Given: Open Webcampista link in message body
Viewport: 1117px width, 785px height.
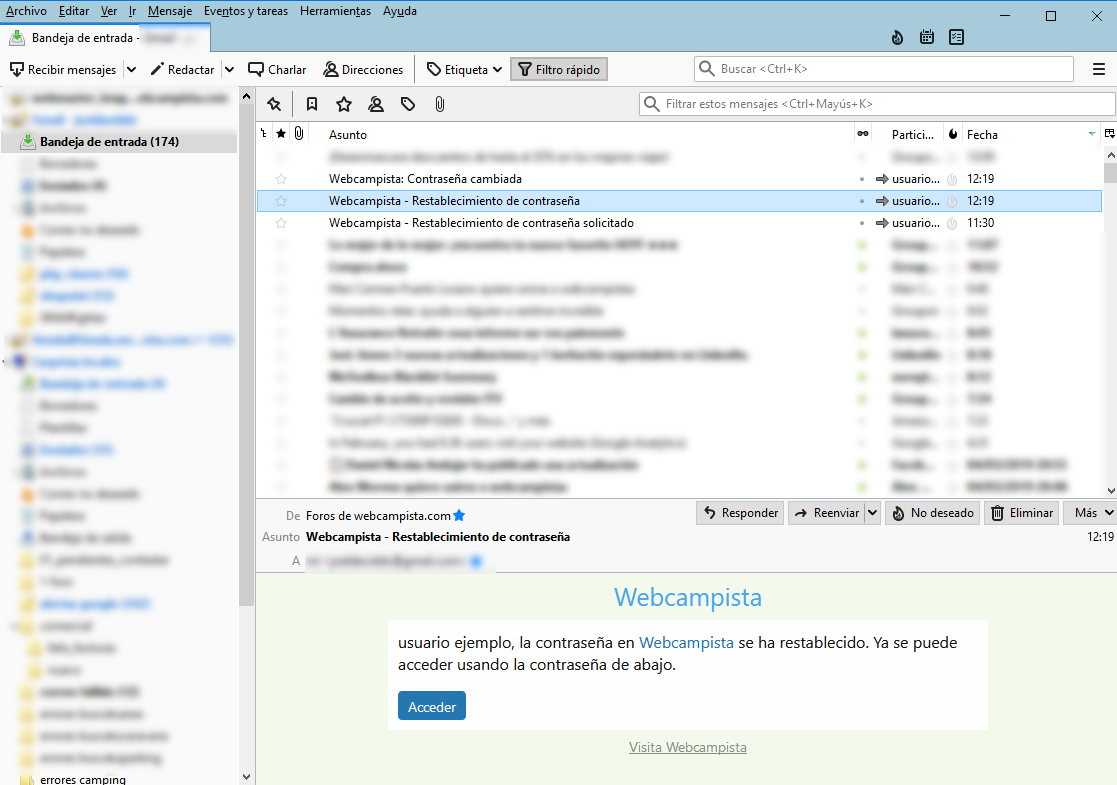Looking at the screenshot, I should pos(686,643).
